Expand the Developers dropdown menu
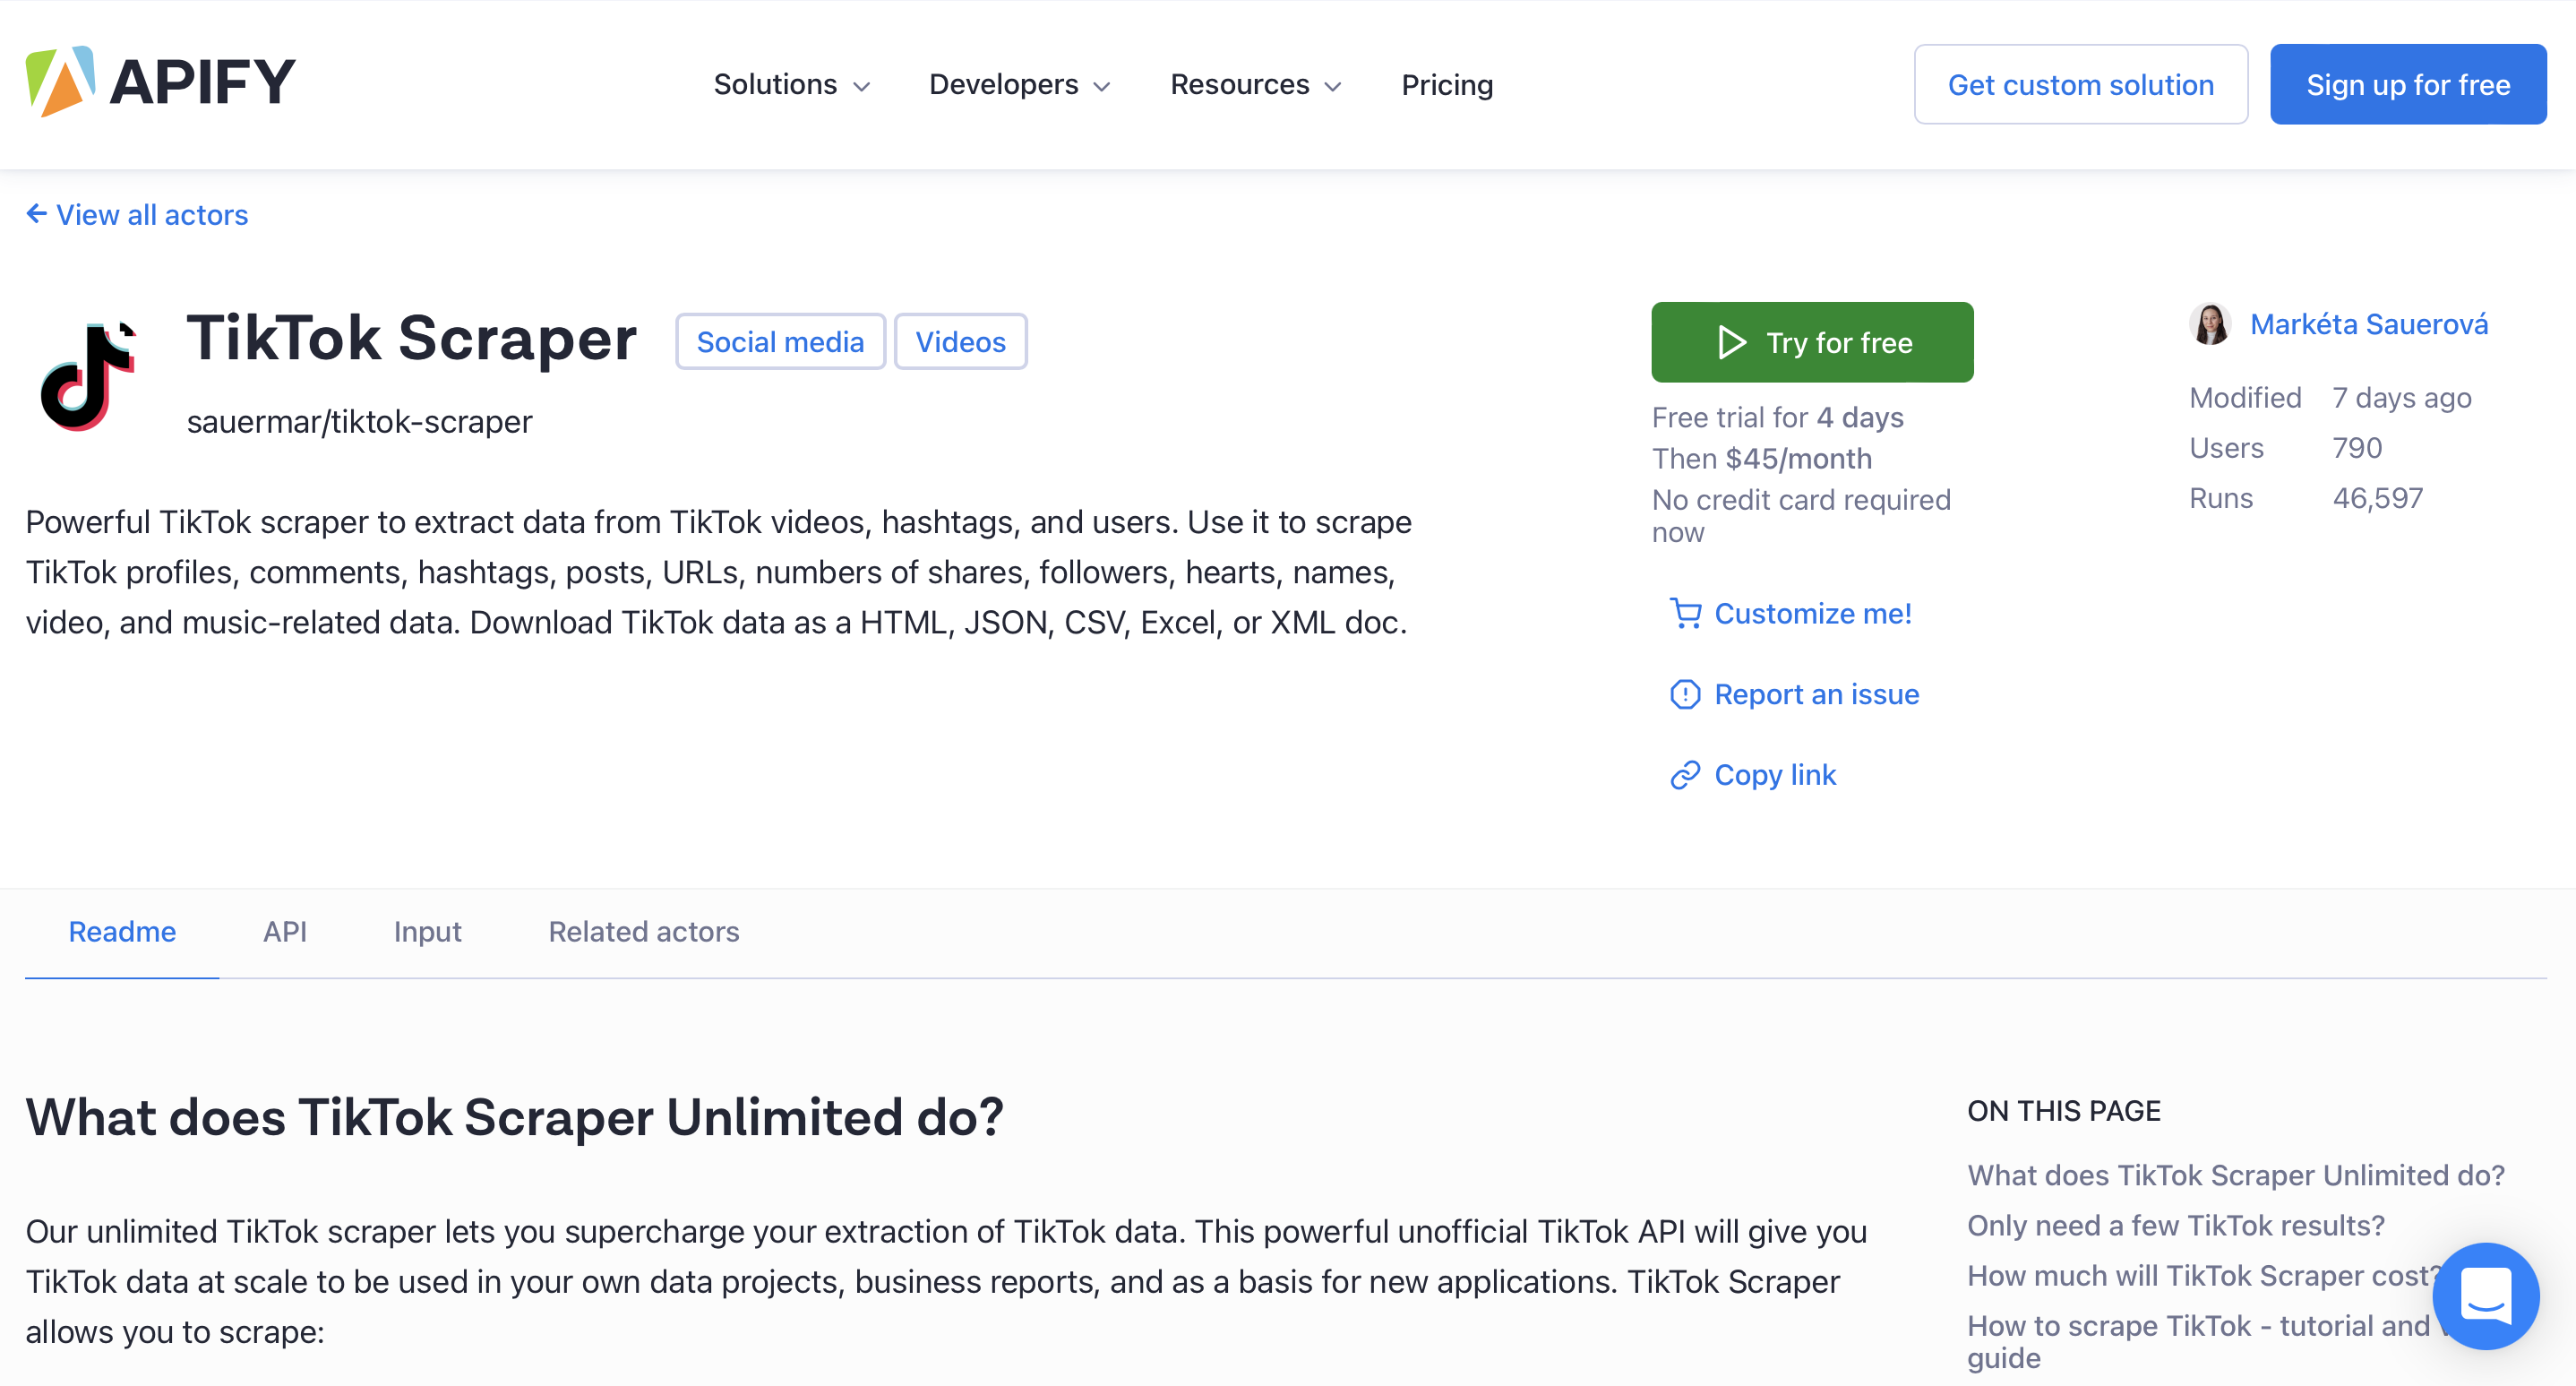 (1020, 85)
